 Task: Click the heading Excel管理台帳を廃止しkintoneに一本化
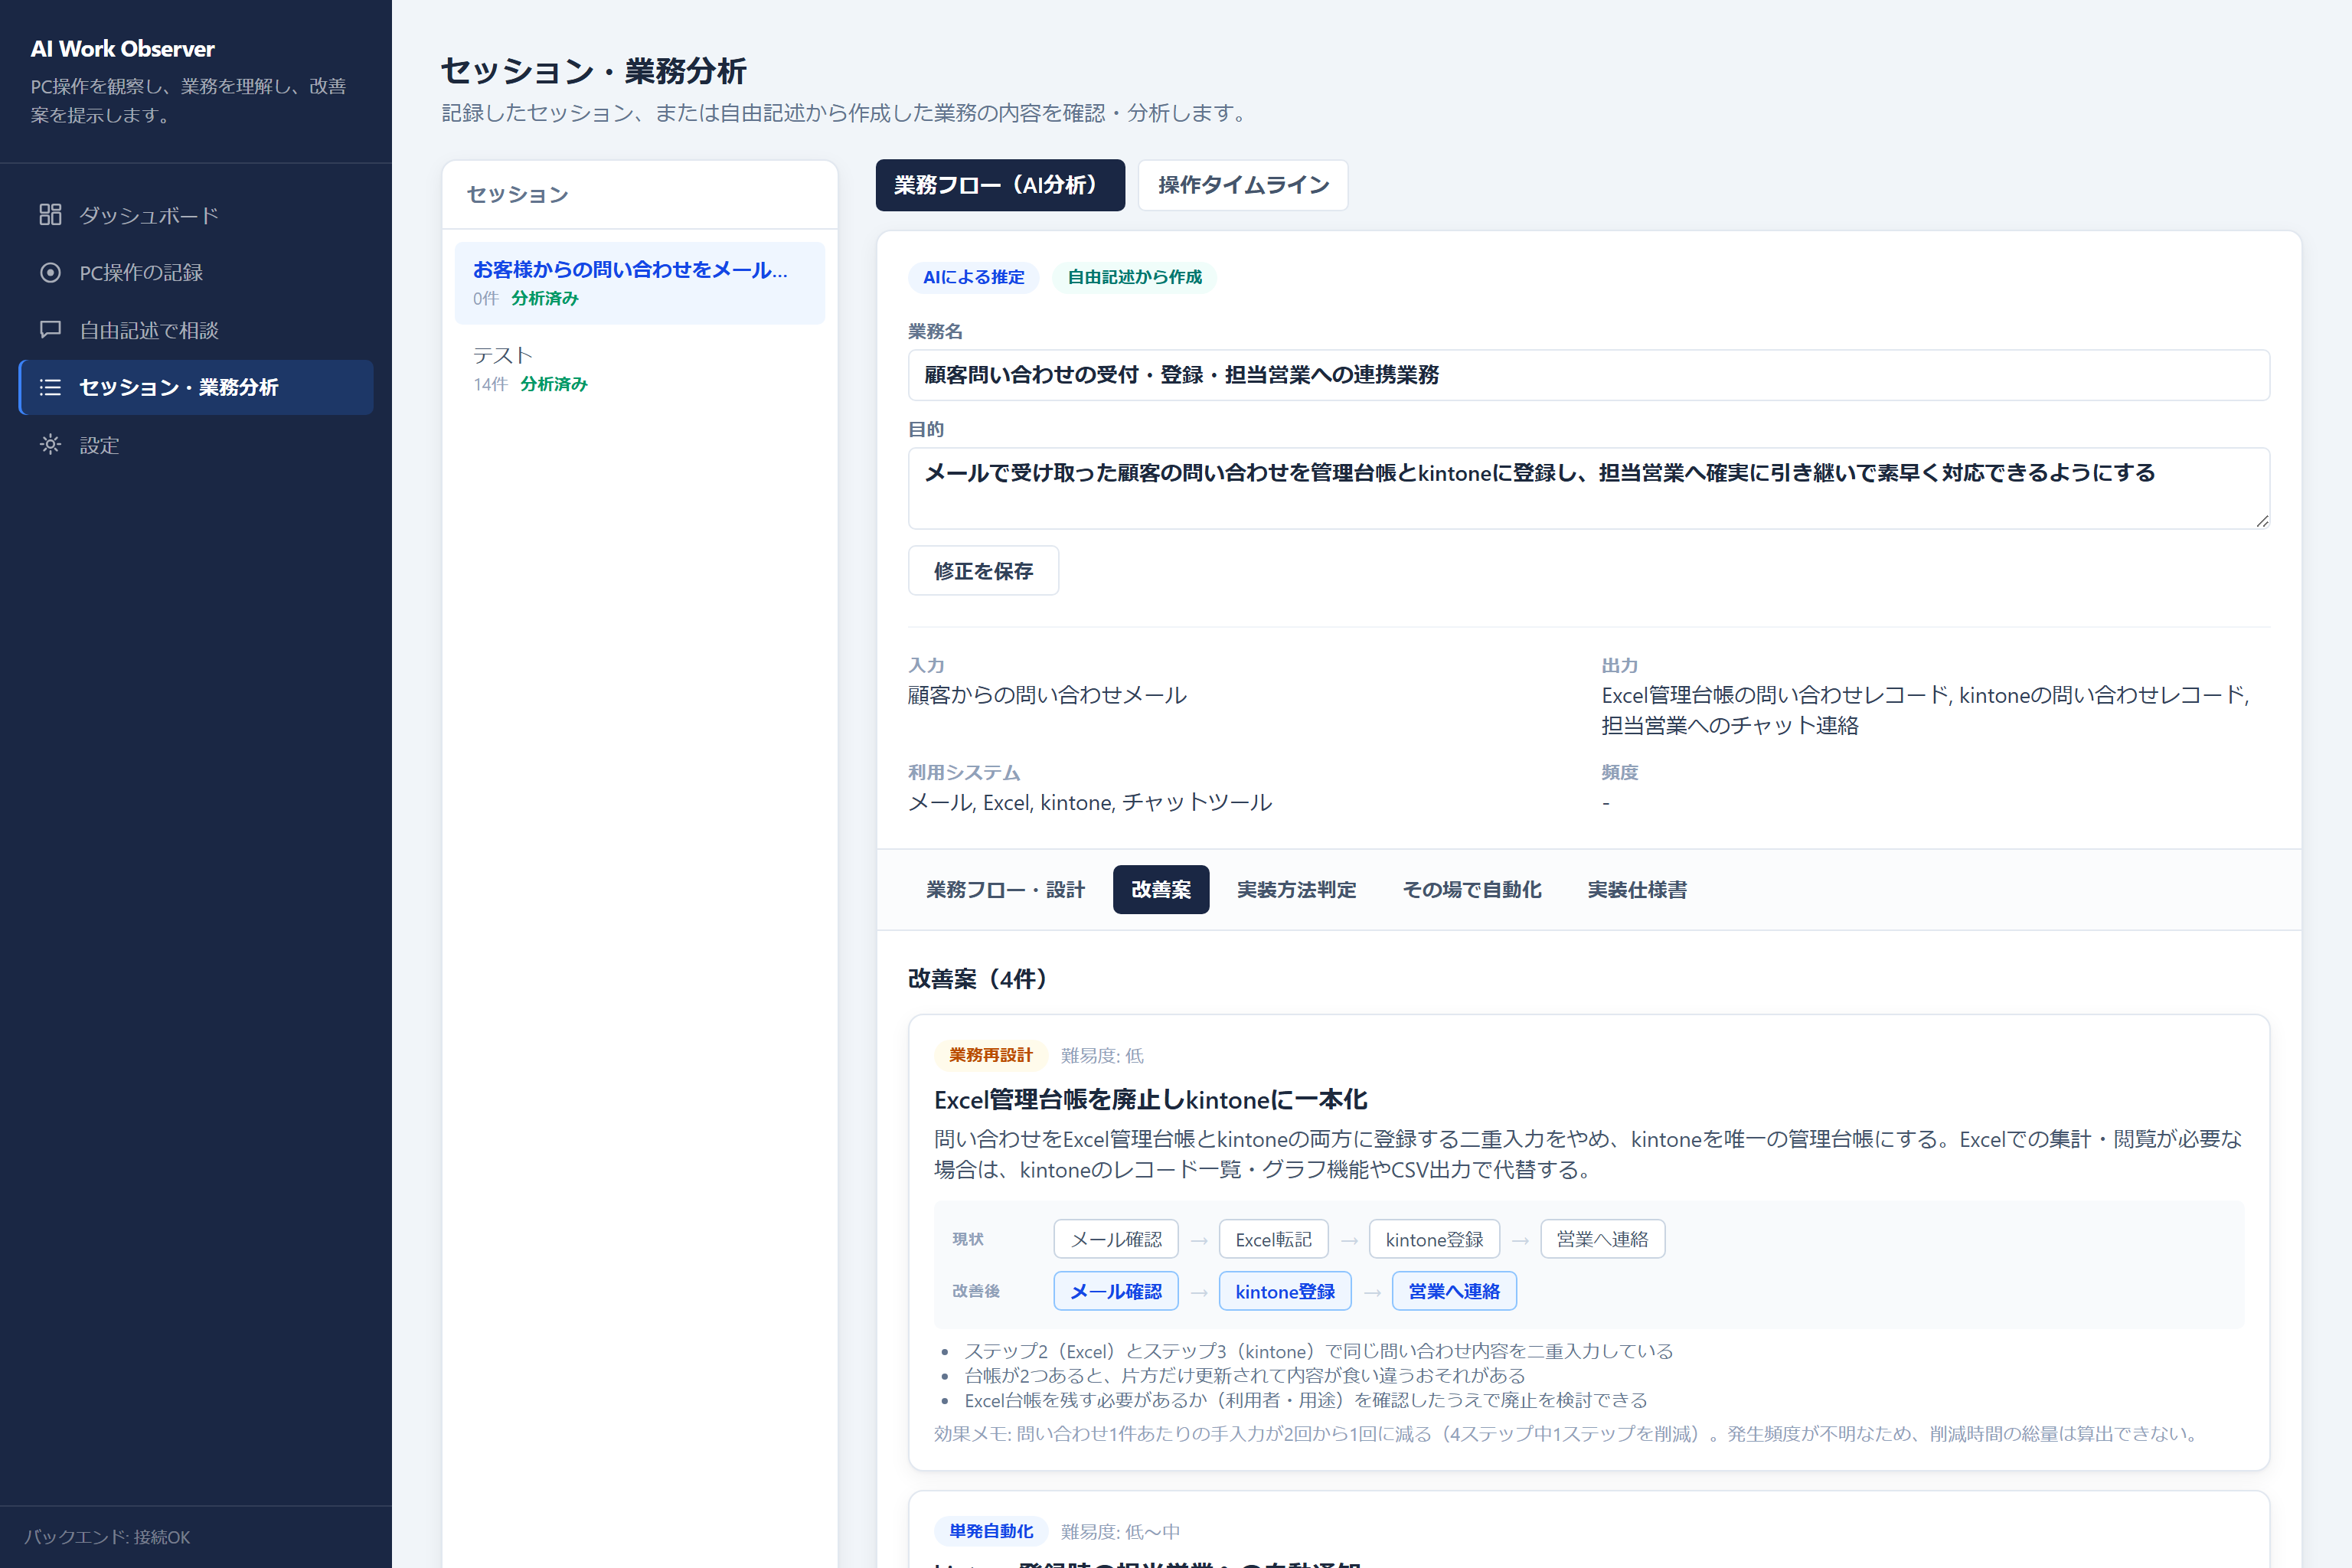[1150, 1100]
